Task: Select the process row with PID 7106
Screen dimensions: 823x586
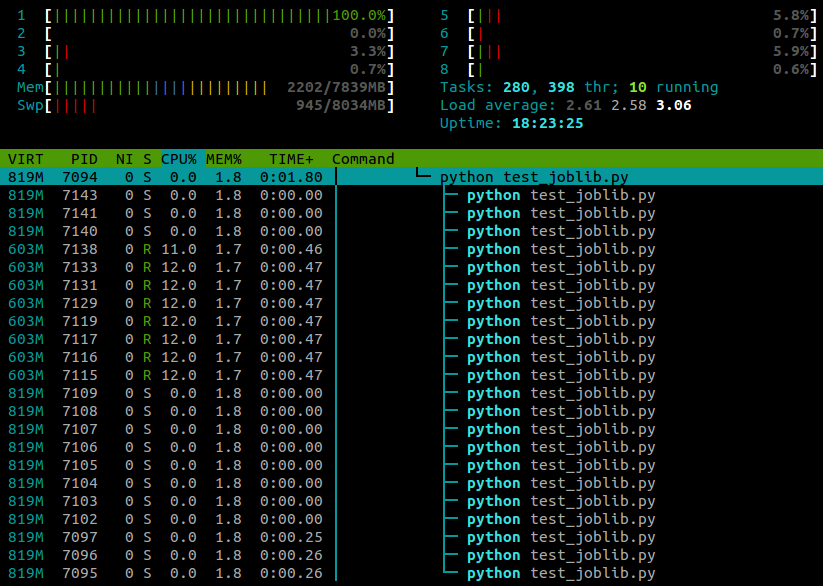Action: [x=412, y=447]
